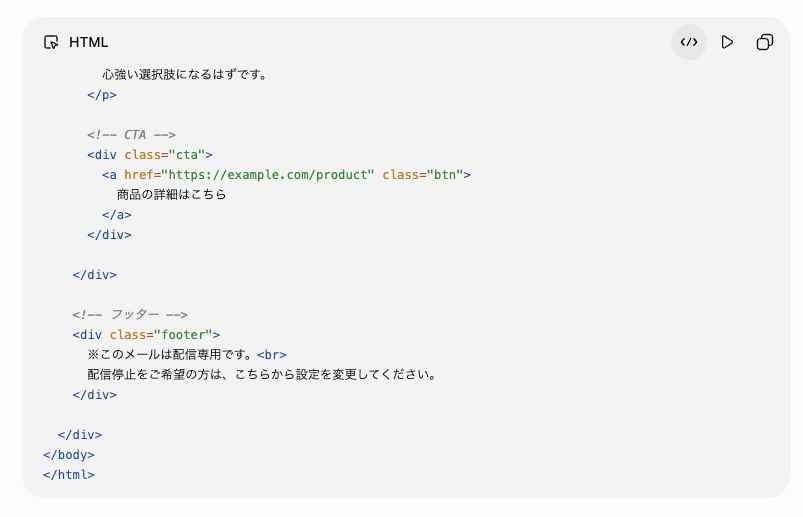803x517 pixels.
Task: Click the <!-- CTA --> comment line
Action: click(132, 135)
